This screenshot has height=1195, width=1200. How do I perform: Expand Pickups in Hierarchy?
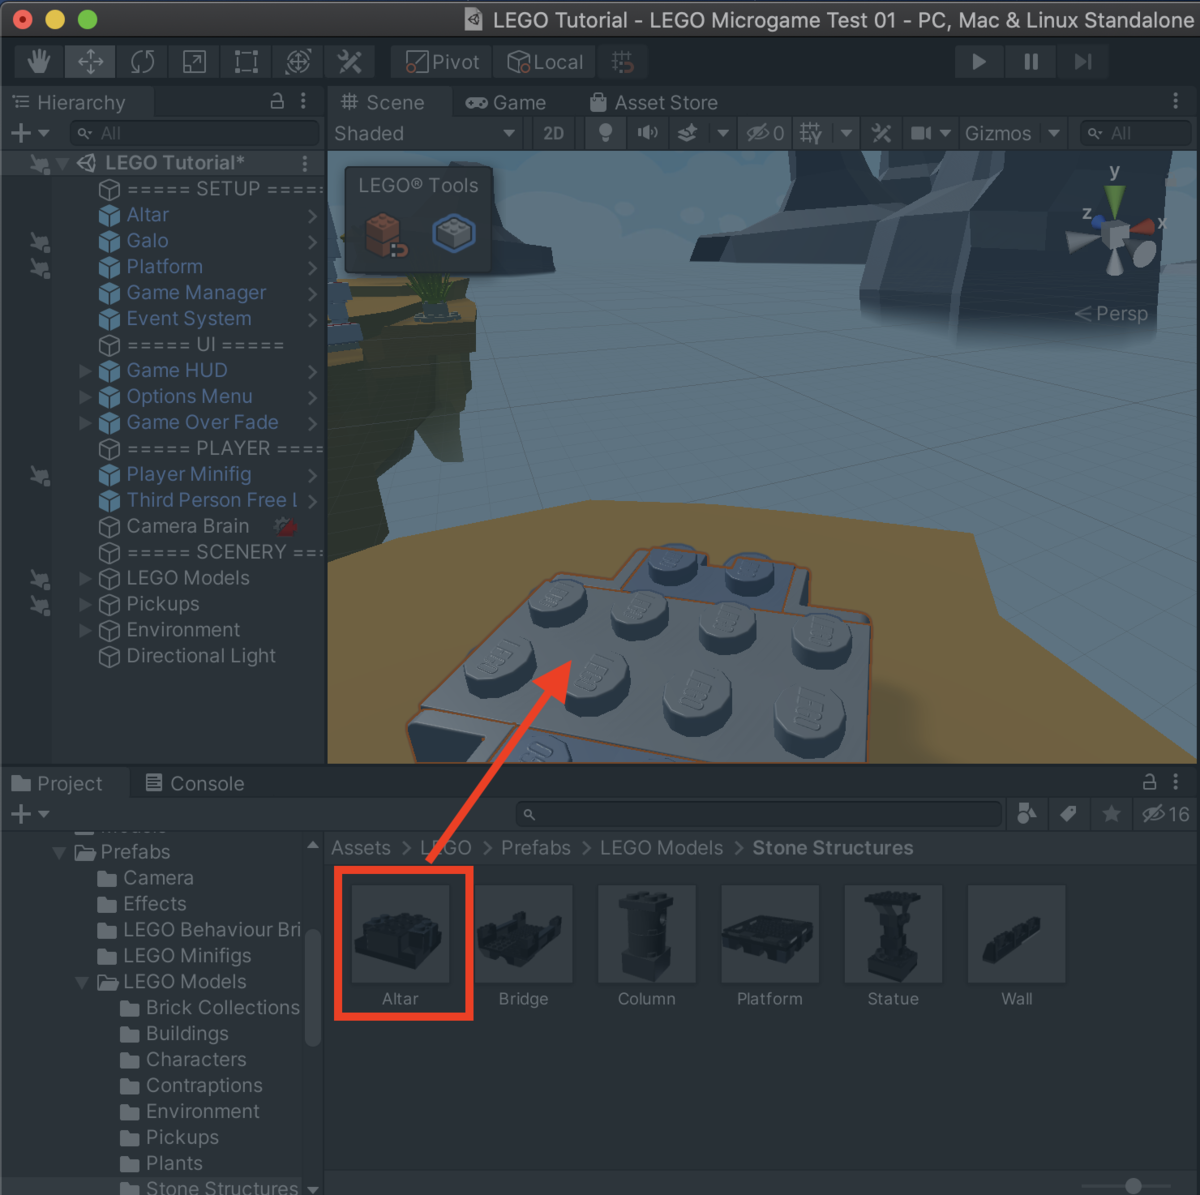click(x=85, y=604)
